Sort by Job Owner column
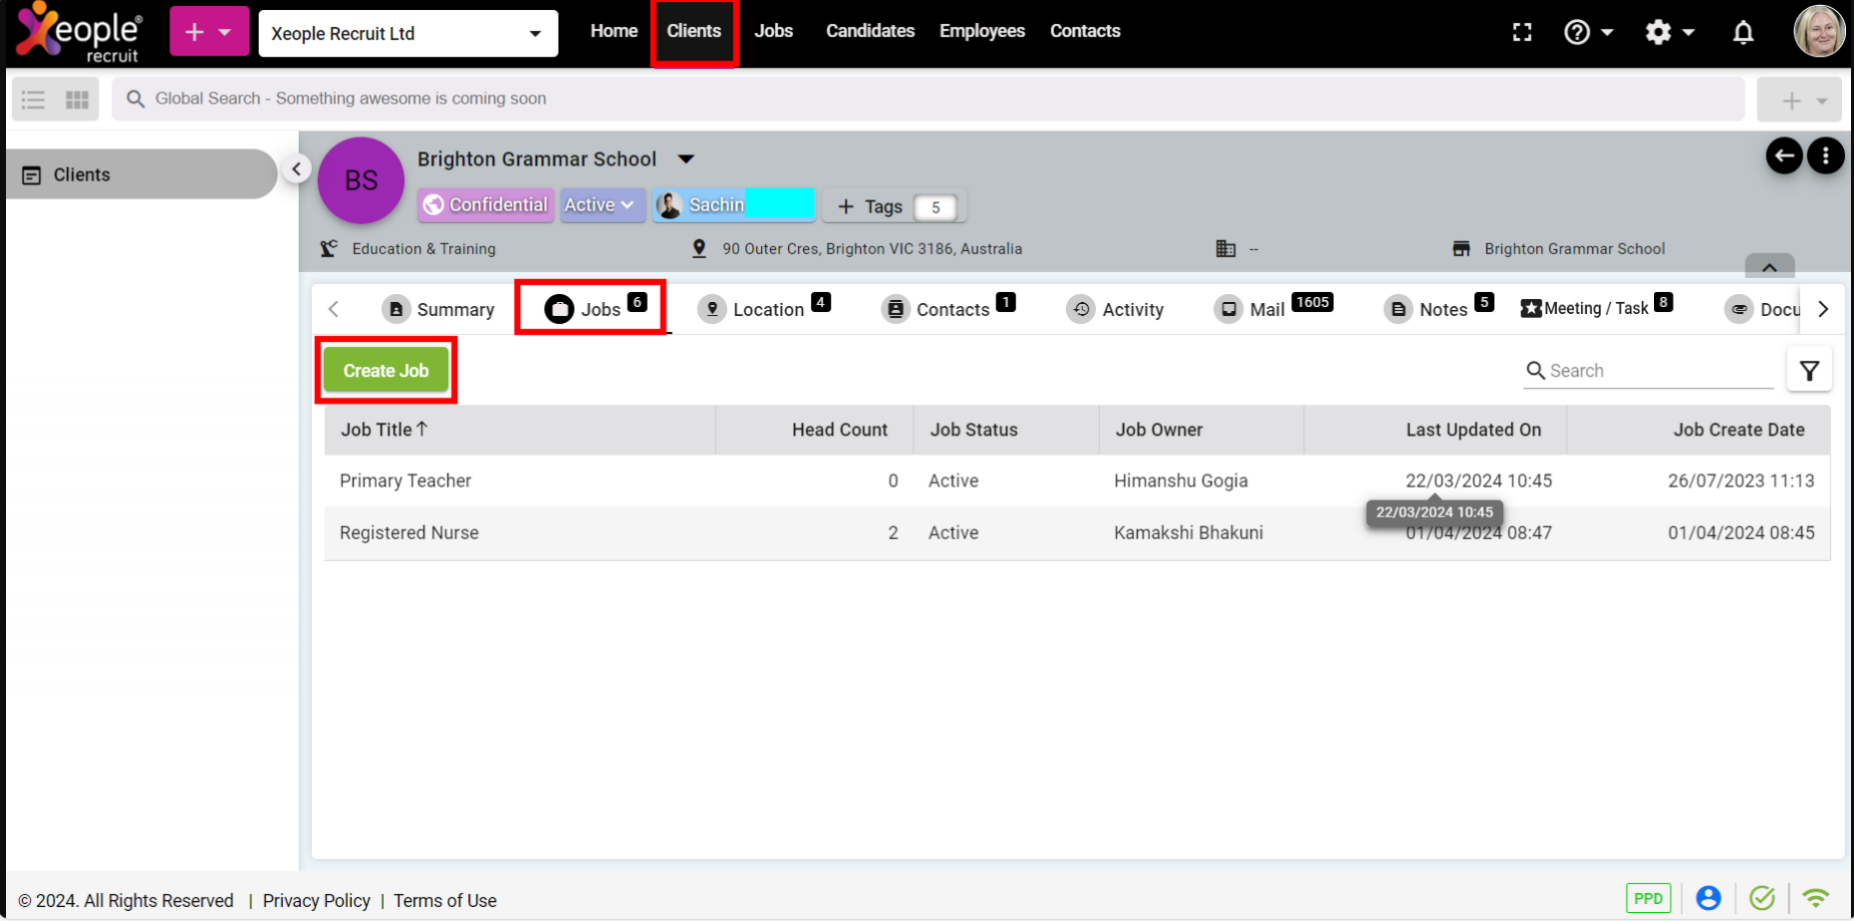This screenshot has height=921, width=1854. (x=1159, y=429)
